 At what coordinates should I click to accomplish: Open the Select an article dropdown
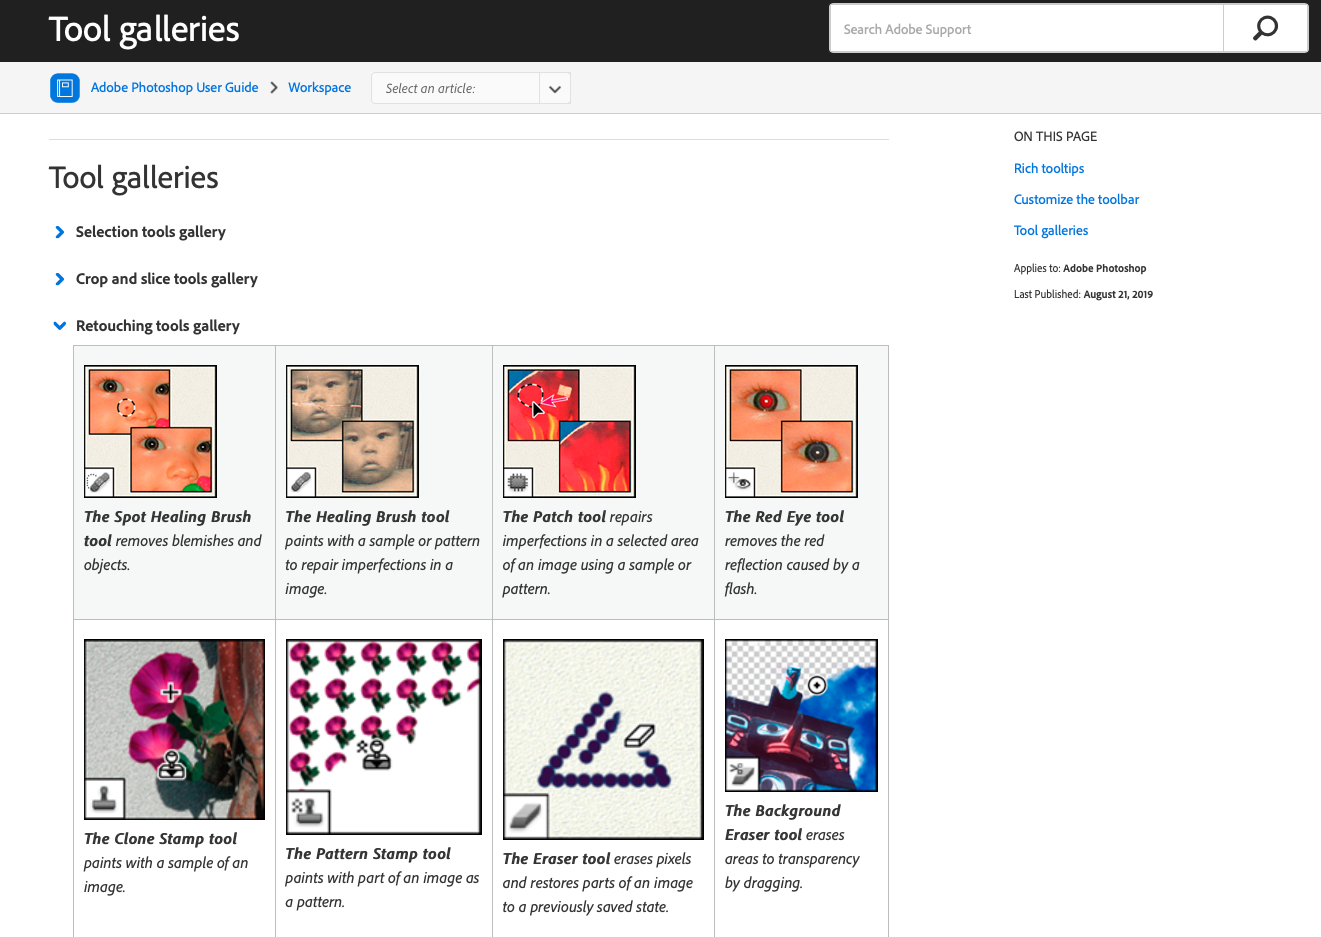[x=470, y=88]
